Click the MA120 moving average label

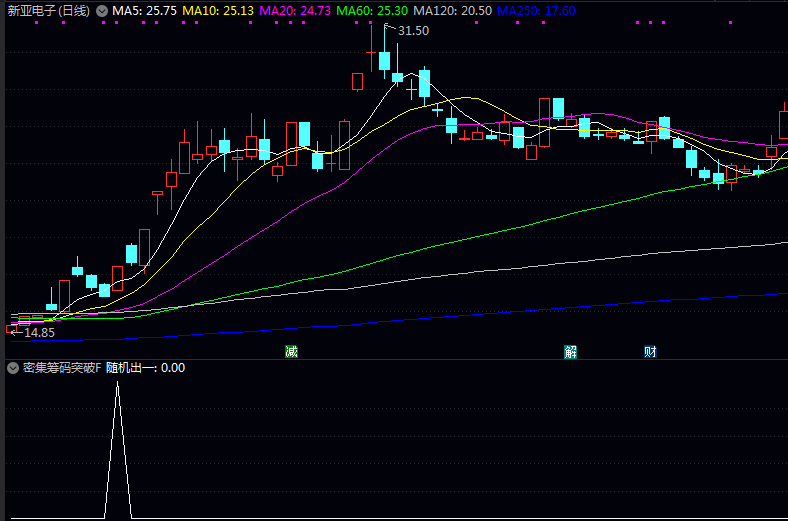click(x=452, y=10)
